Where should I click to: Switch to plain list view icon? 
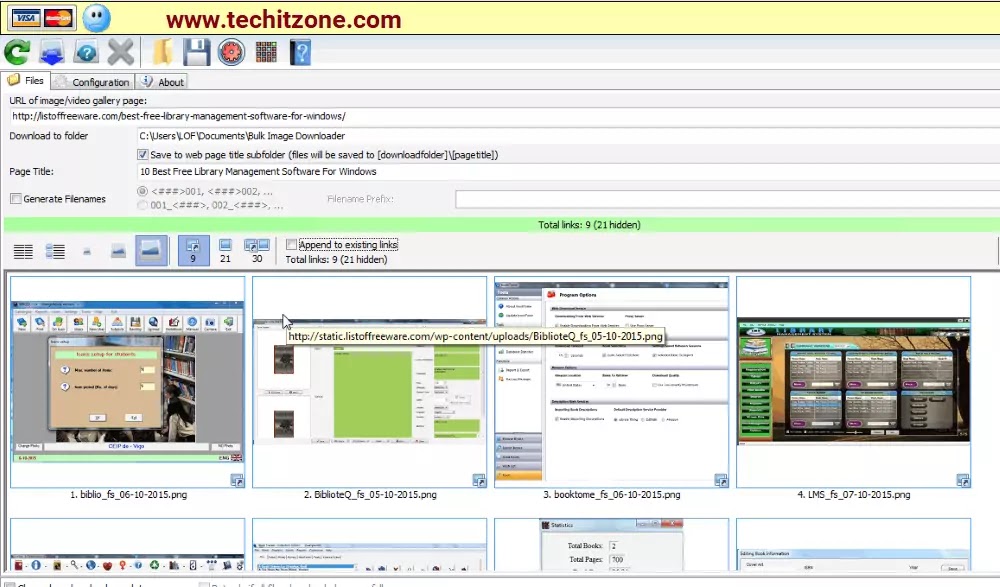(23, 251)
